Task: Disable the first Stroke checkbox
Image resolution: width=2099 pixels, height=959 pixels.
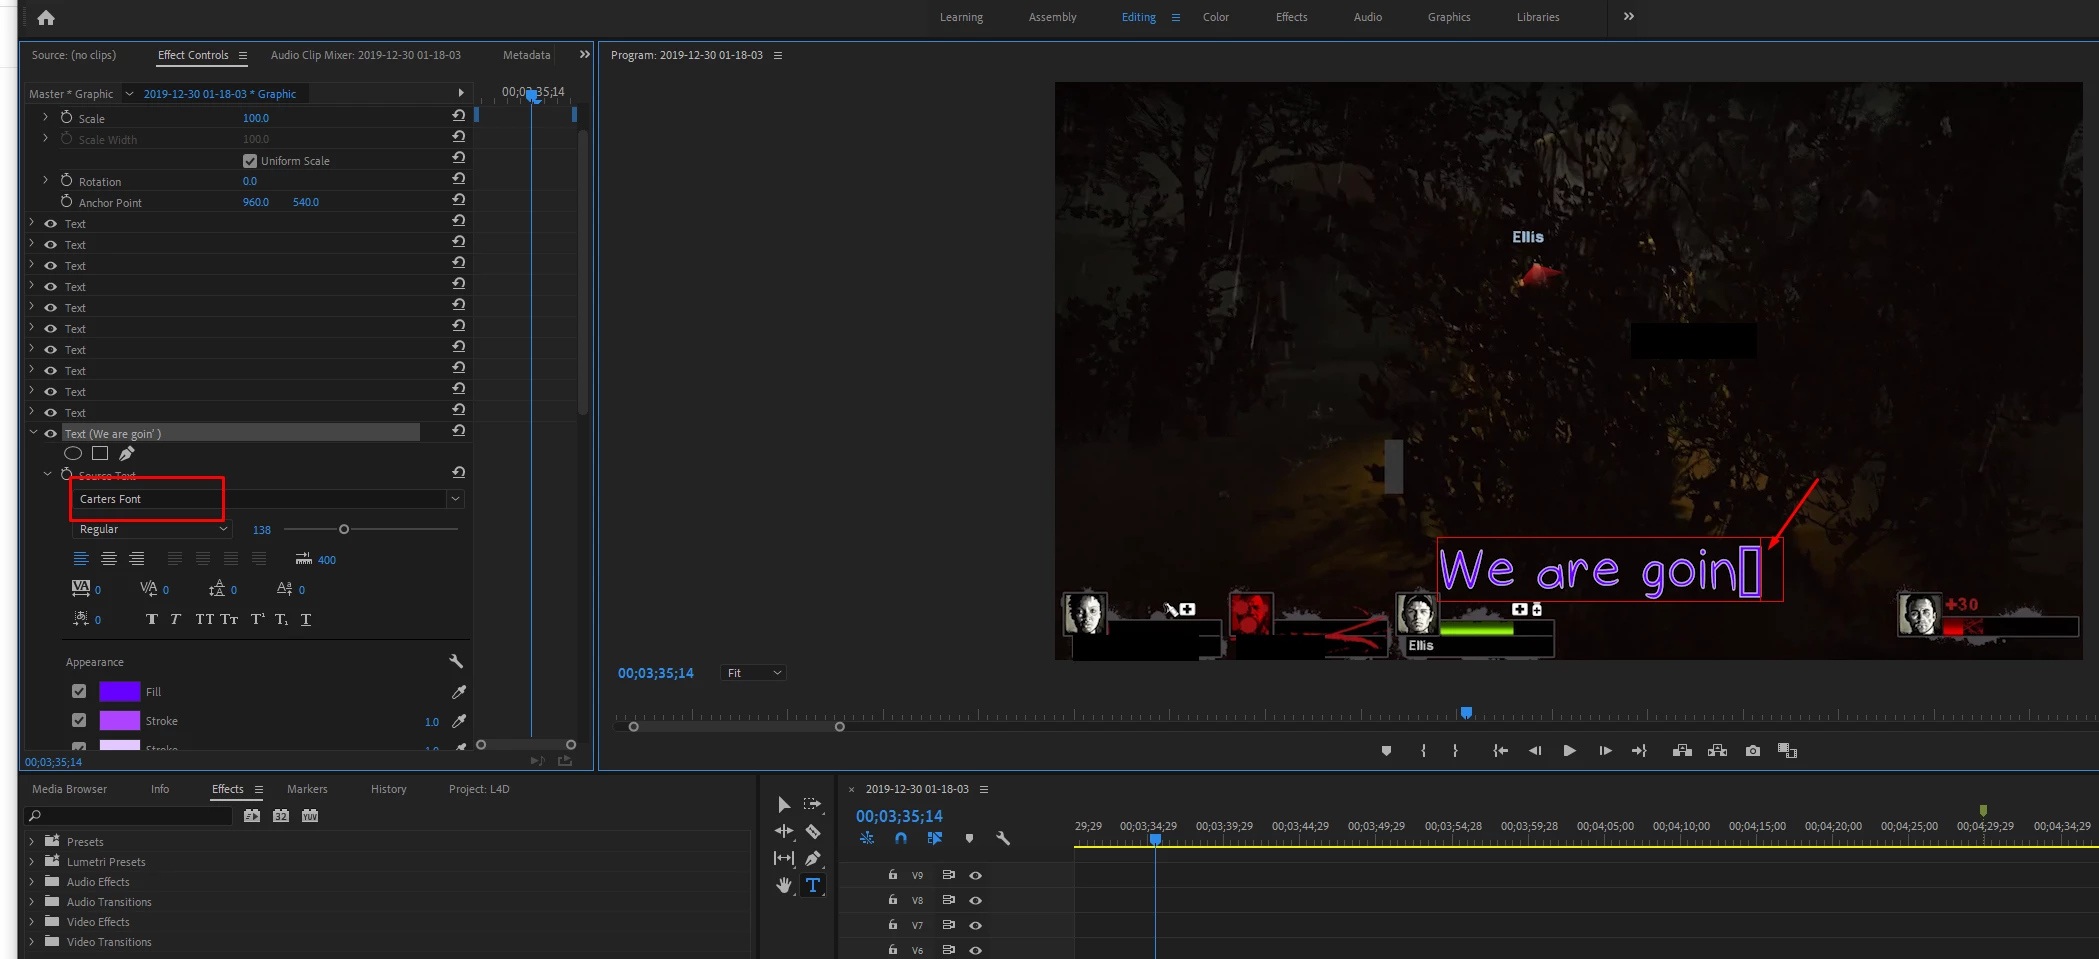Action: coord(79,720)
